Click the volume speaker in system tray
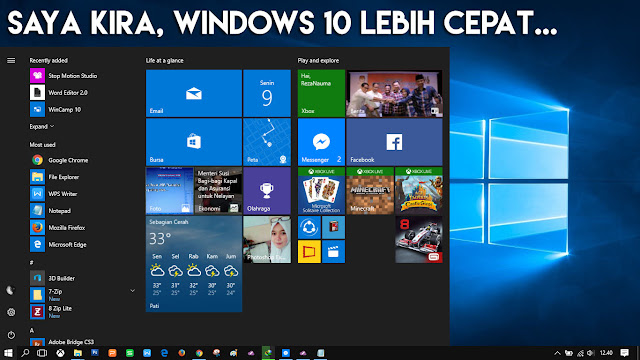The height and width of the screenshot is (360, 640). (591, 353)
